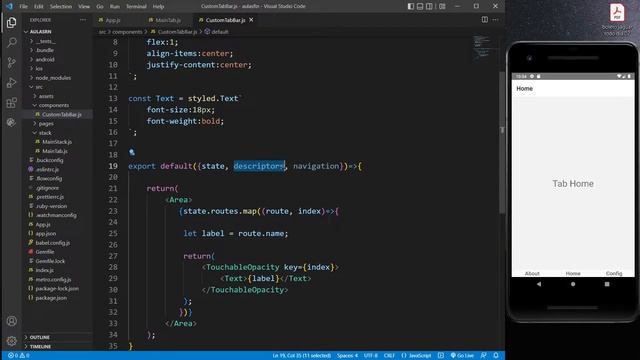This screenshot has height=360, width=640.
Task: Open the File menu
Action: click(24, 7)
